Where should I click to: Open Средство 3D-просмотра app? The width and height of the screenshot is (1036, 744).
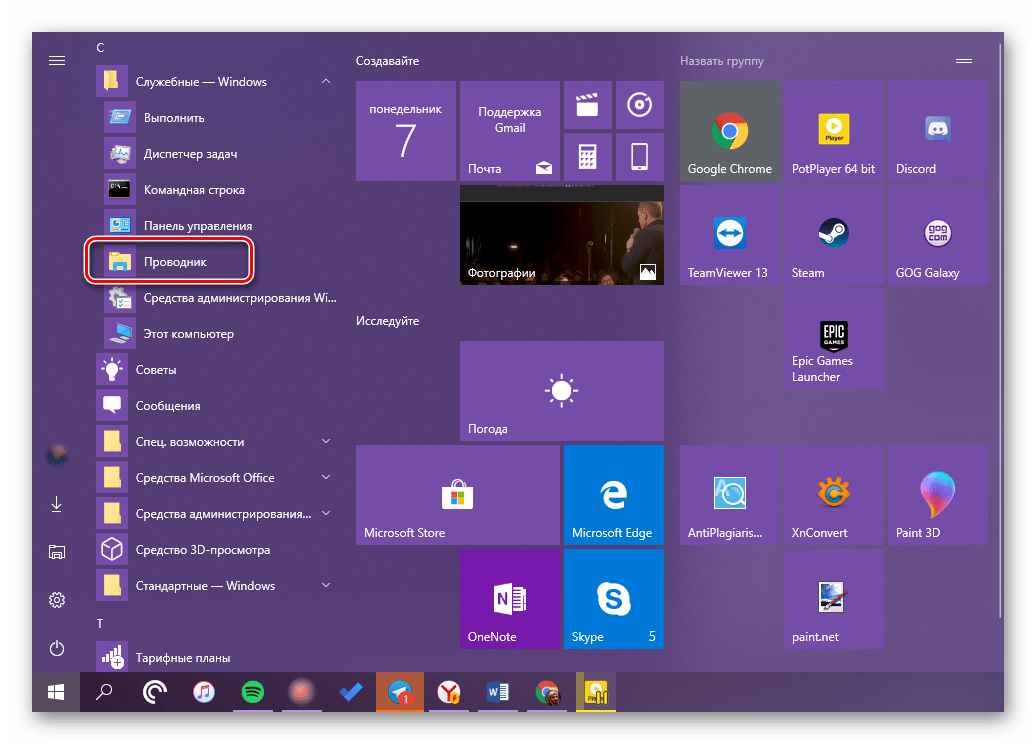click(x=218, y=550)
